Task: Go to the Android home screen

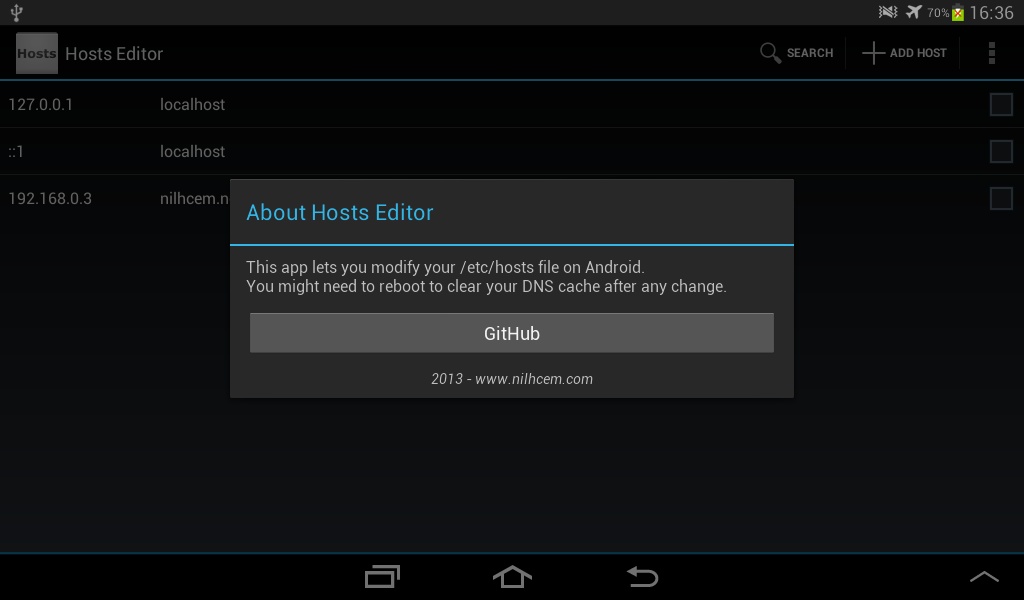Action: pyautogui.click(x=512, y=576)
